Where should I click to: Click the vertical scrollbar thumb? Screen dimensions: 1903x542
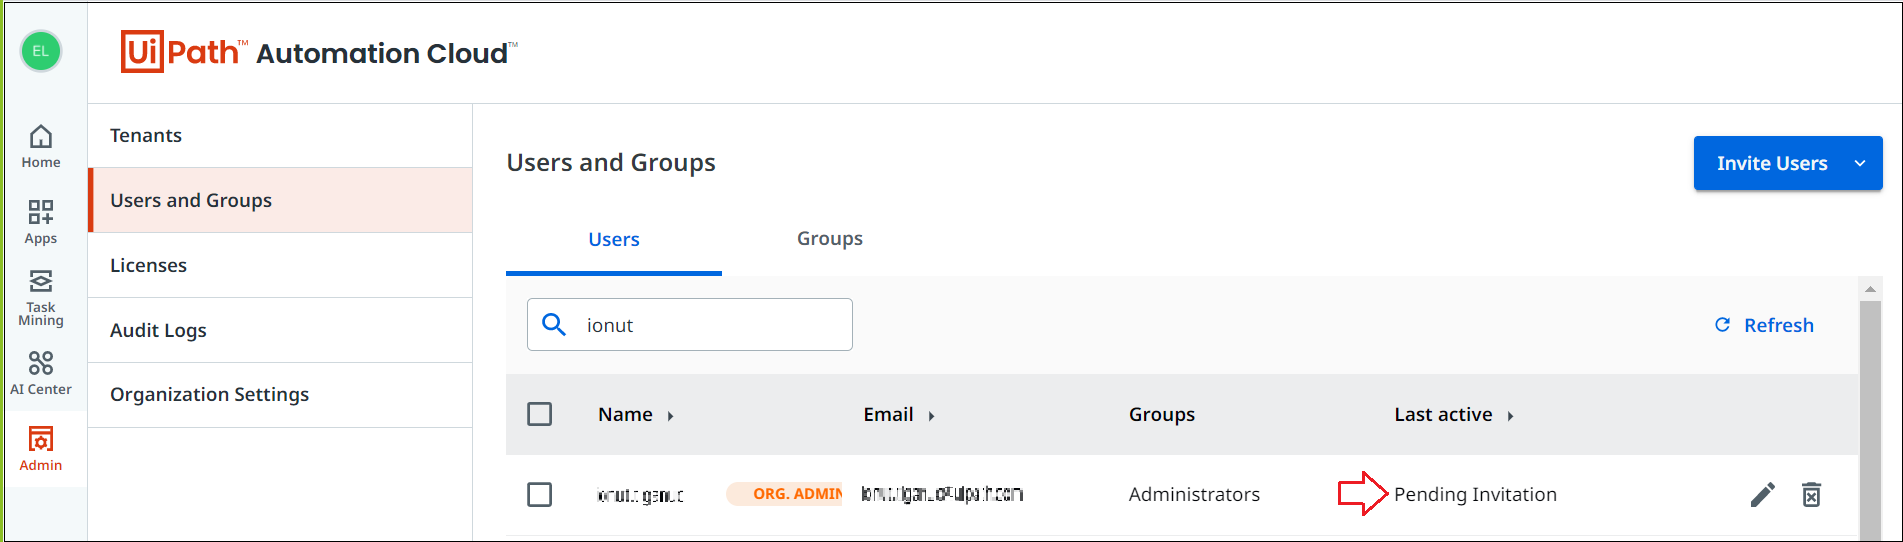coord(1870,420)
